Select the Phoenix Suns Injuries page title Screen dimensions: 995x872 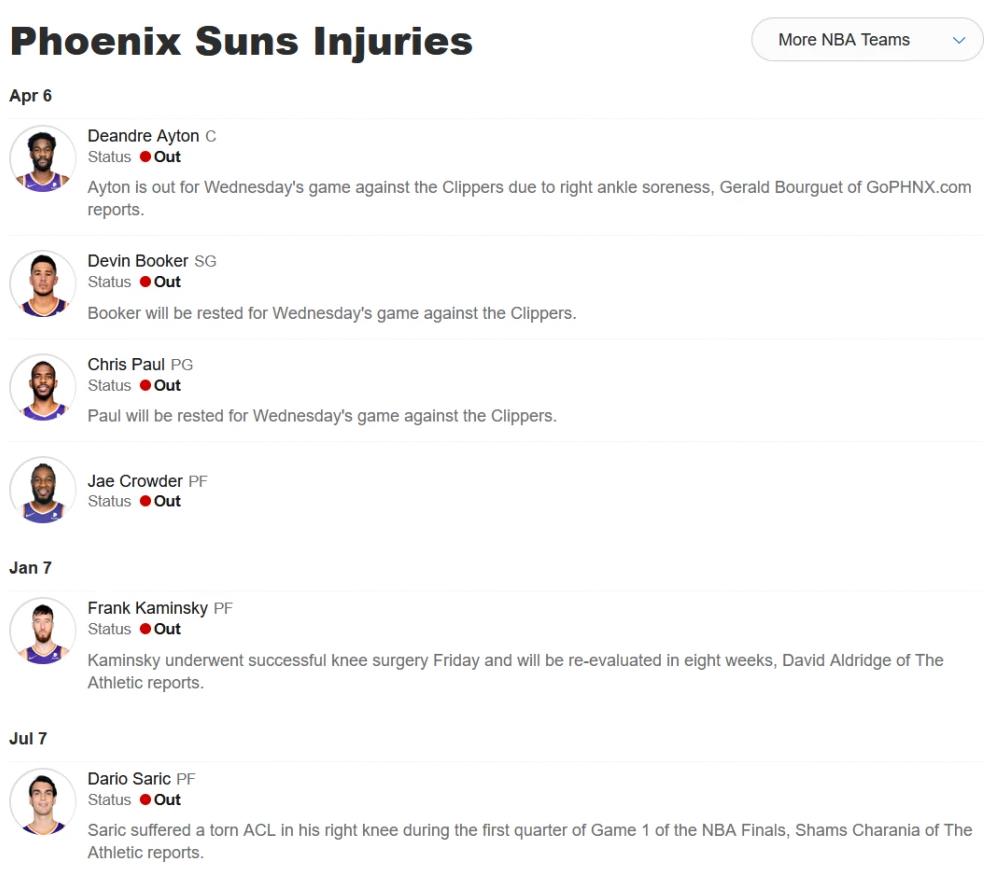(242, 41)
